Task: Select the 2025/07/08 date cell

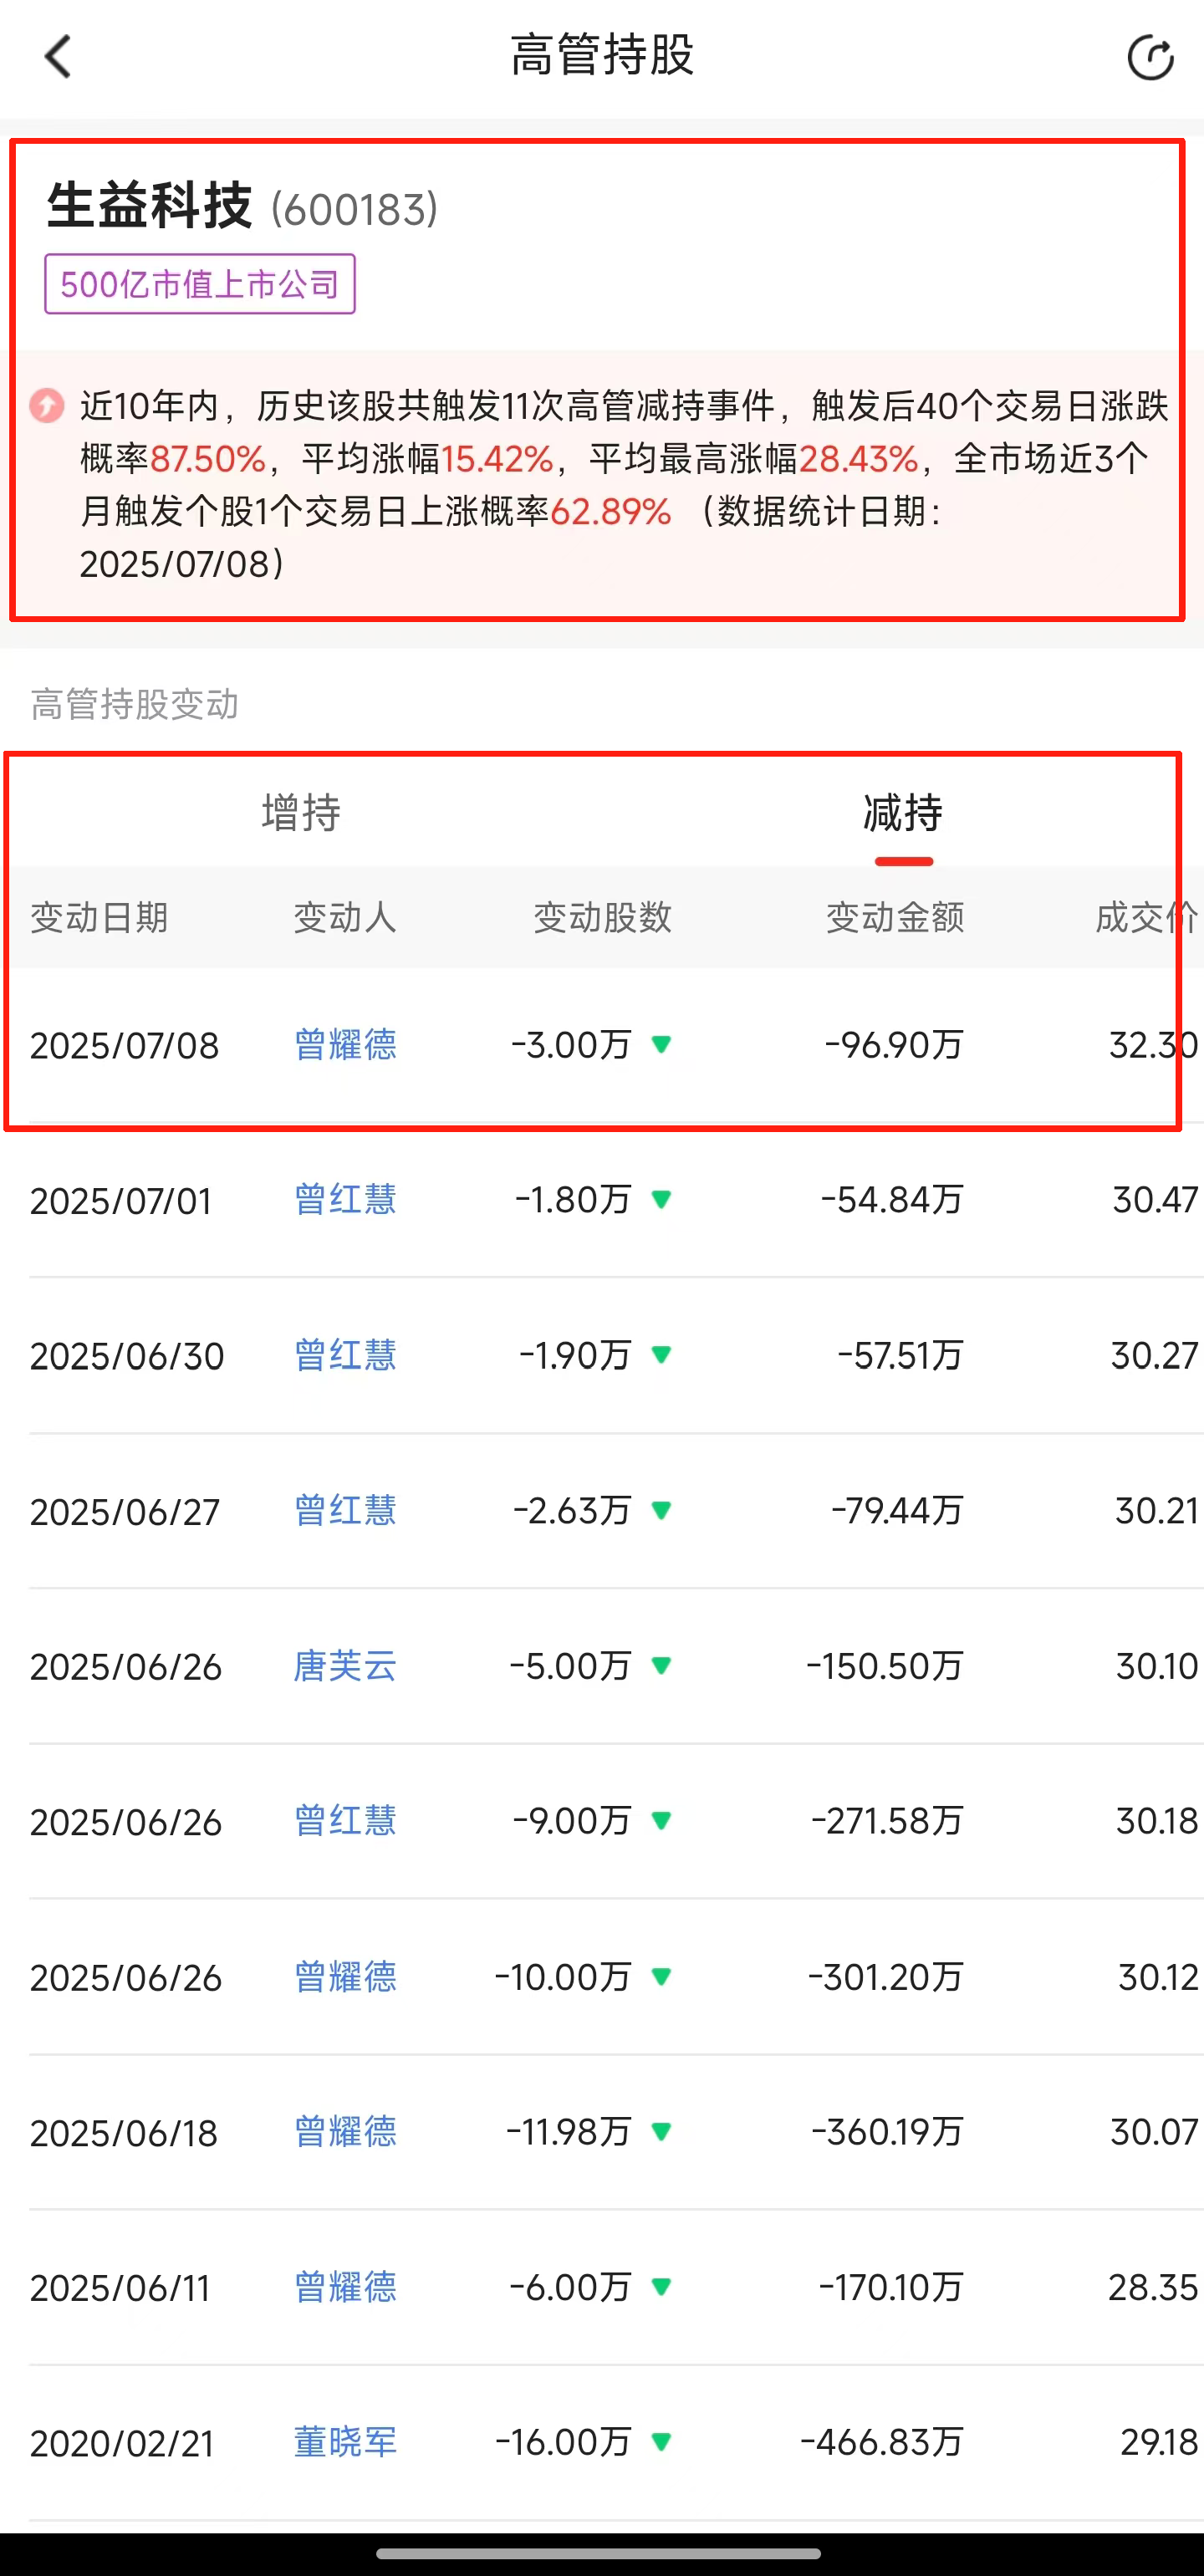Action: pyautogui.click(x=124, y=1046)
